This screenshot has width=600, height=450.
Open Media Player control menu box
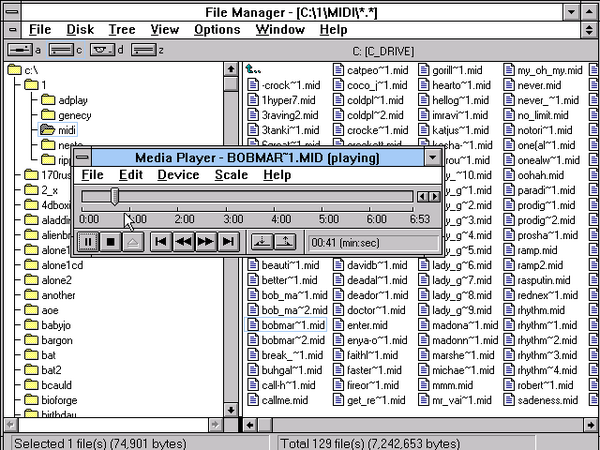point(82,157)
